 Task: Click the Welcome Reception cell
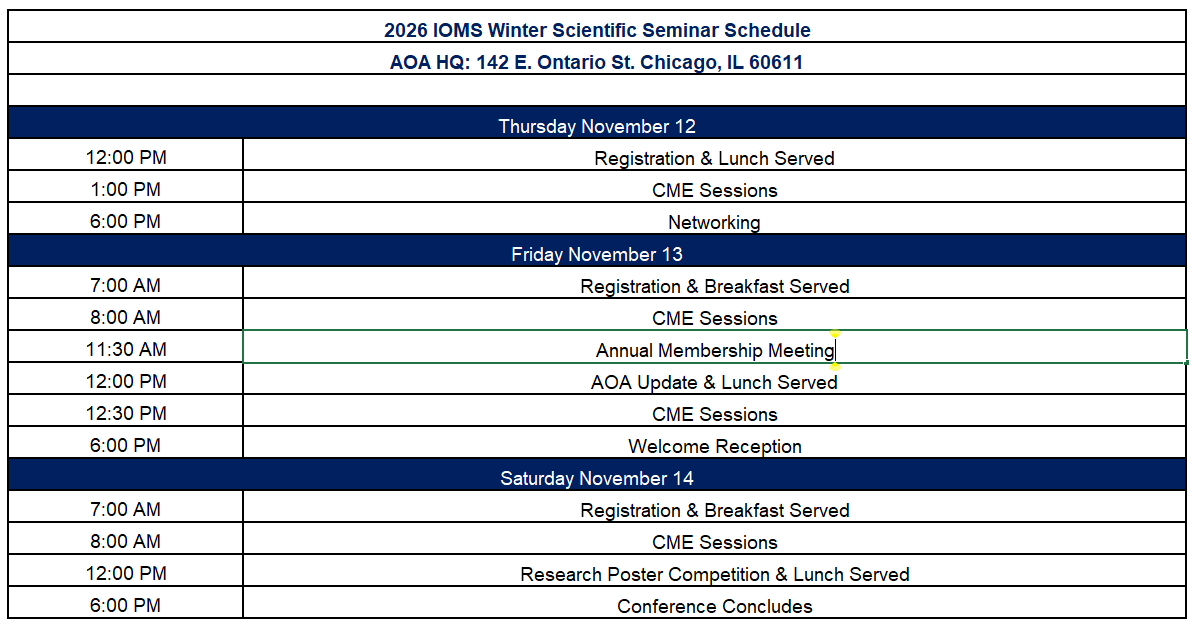714,443
